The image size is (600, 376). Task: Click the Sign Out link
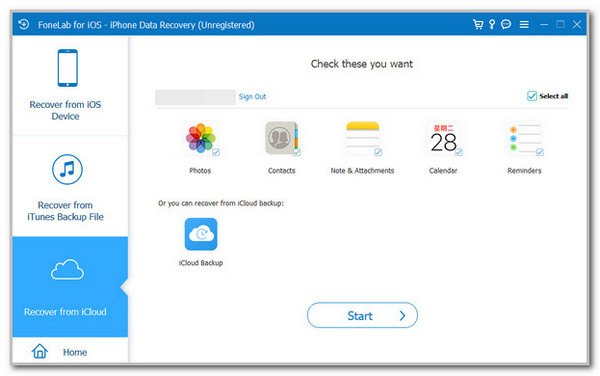pyautogui.click(x=252, y=96)
